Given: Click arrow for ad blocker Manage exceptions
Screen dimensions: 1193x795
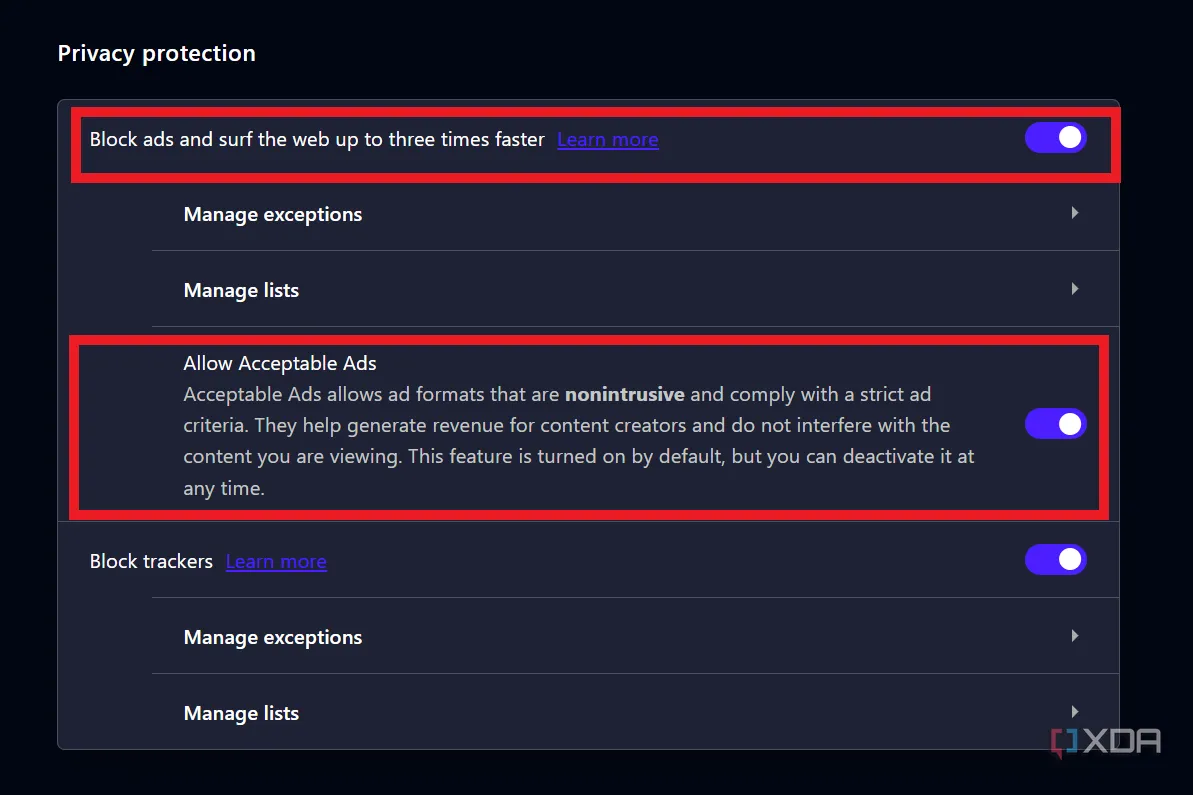Looking at the screenshot, I should pos(1075,213).
